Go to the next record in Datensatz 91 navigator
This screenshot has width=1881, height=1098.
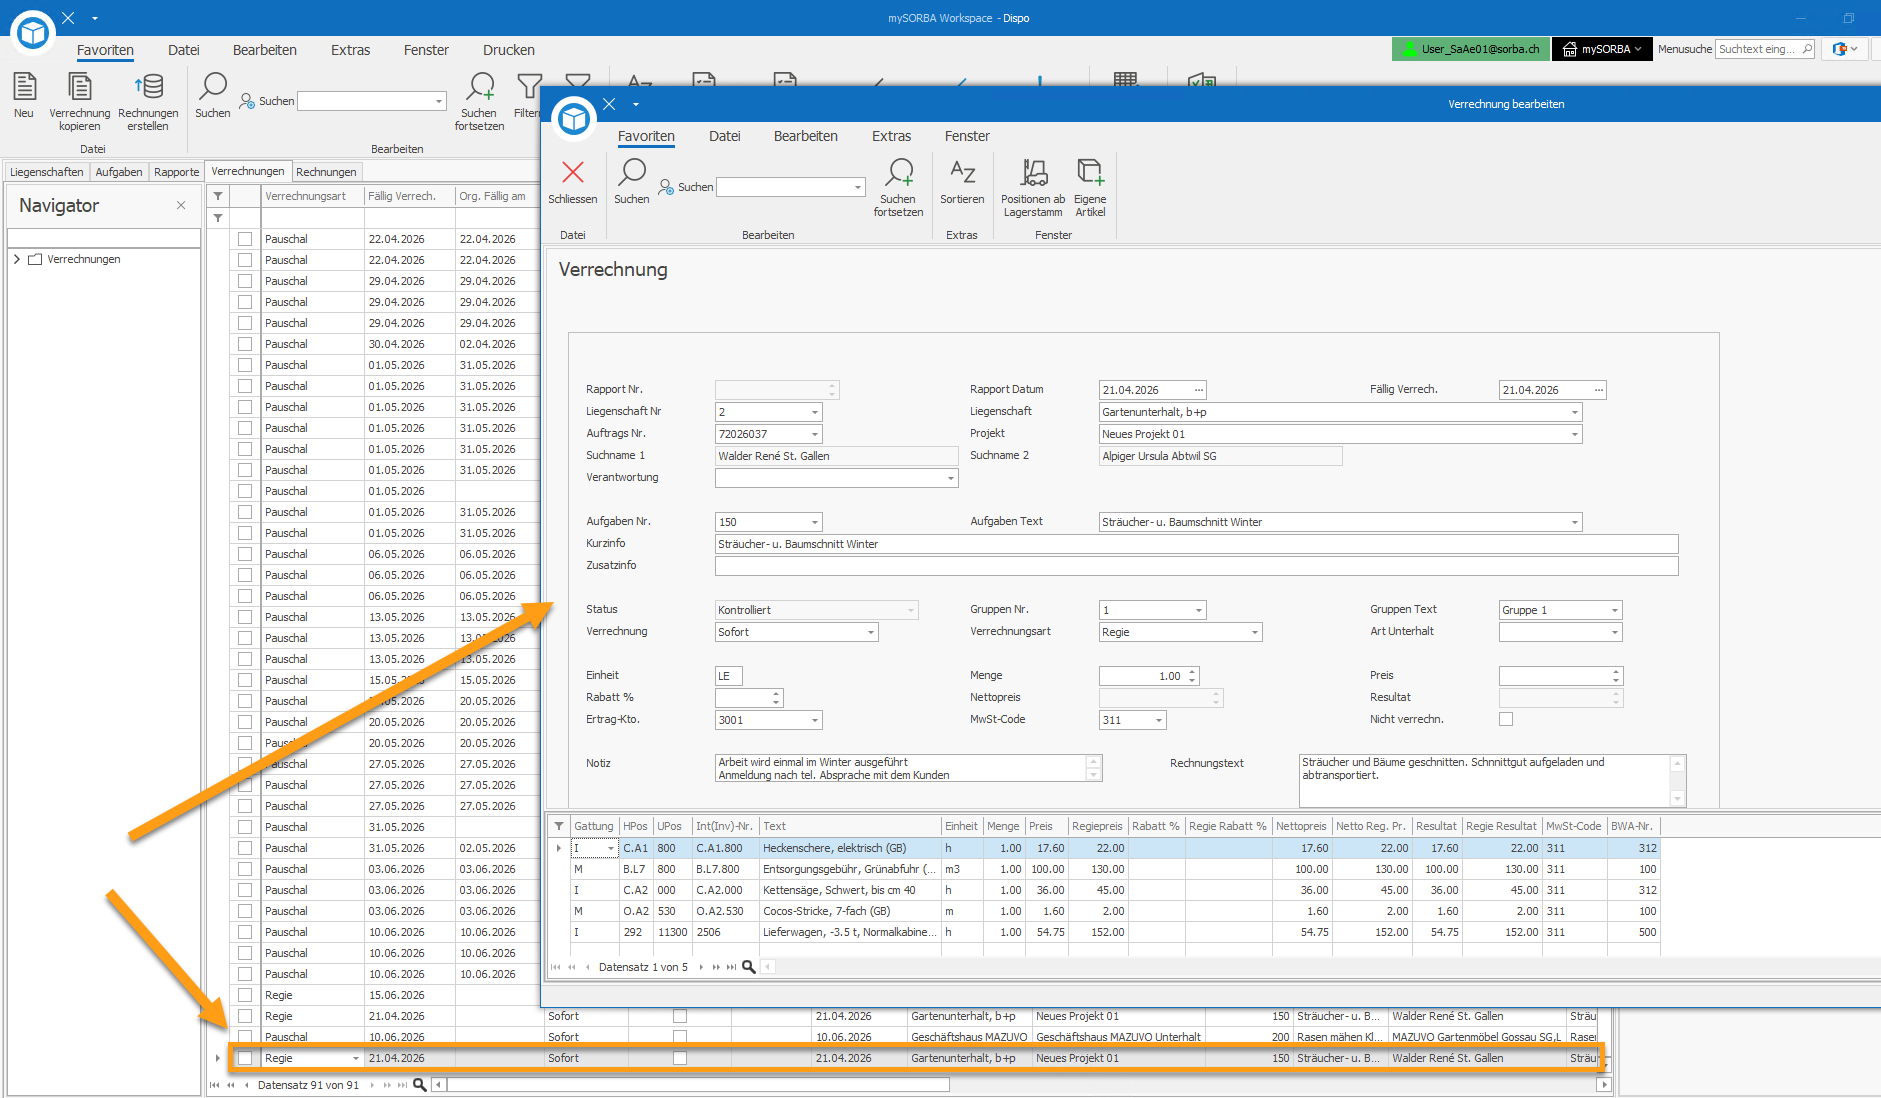tap(373, 1085)
